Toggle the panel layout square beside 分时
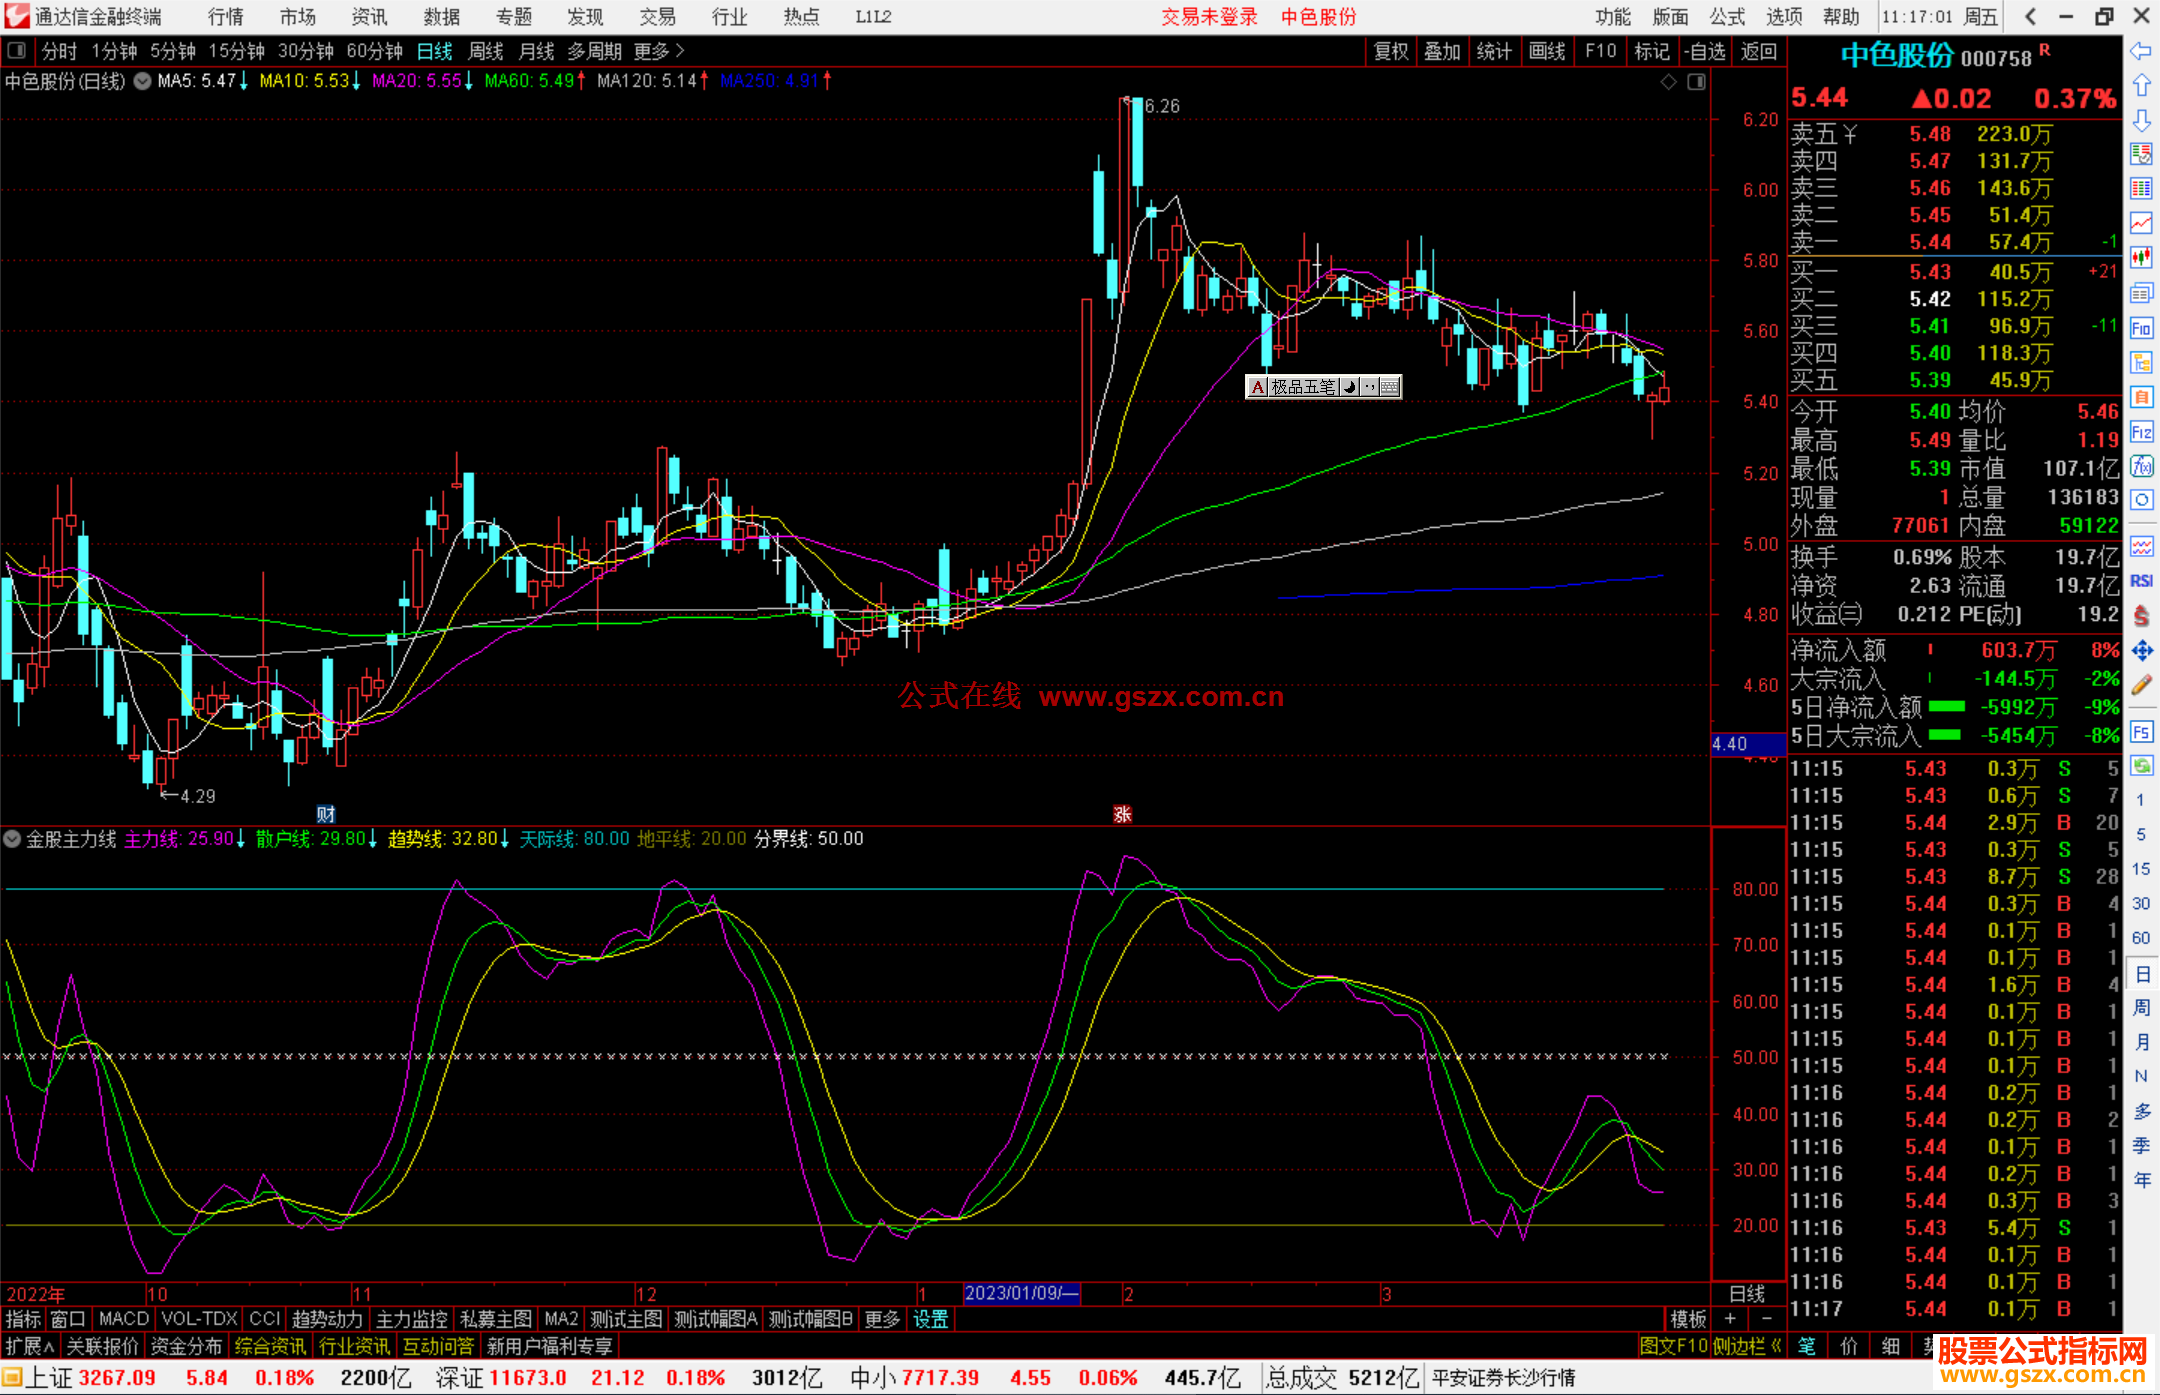The width and height of the screenshot is (2160, 1395). pos(16,51)
